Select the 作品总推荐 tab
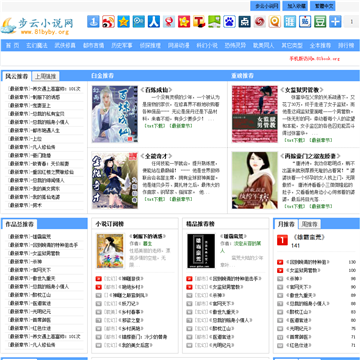Viewport: 360px width, 360px height. click(x=19, y=224)
